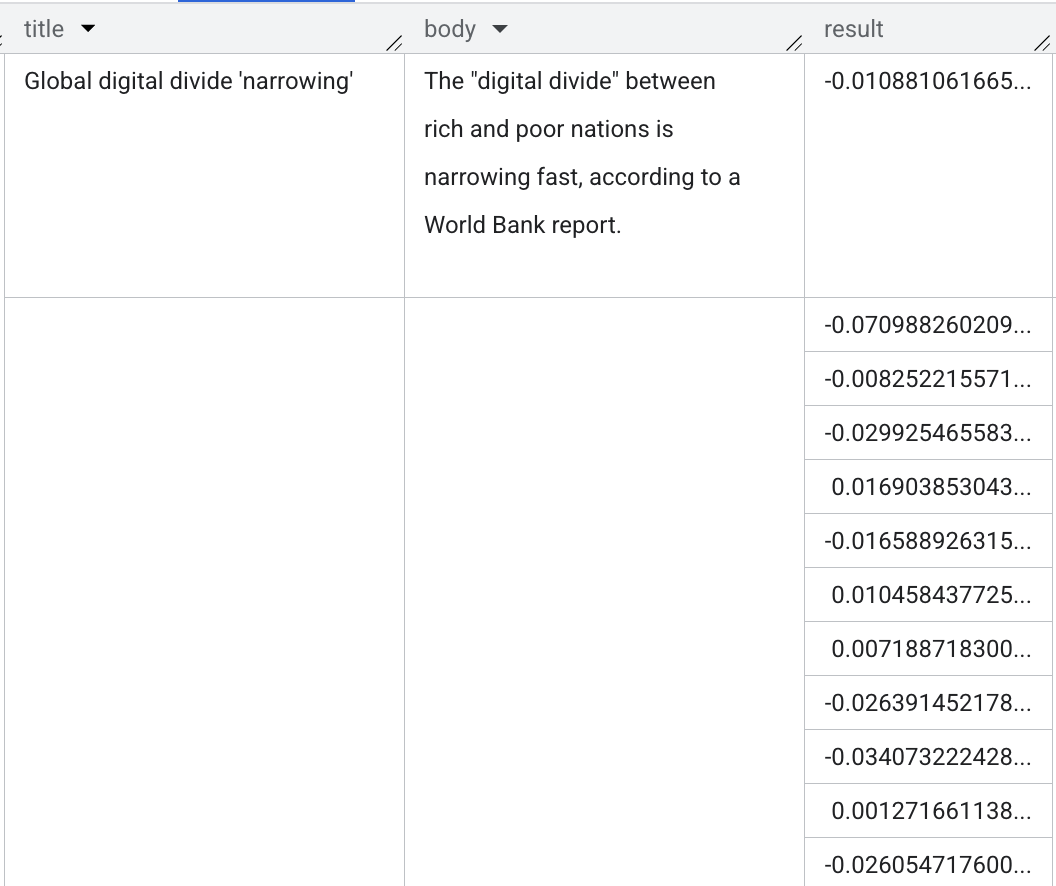Click the result column header label
1056x886 pixels.
coord(853,29)
